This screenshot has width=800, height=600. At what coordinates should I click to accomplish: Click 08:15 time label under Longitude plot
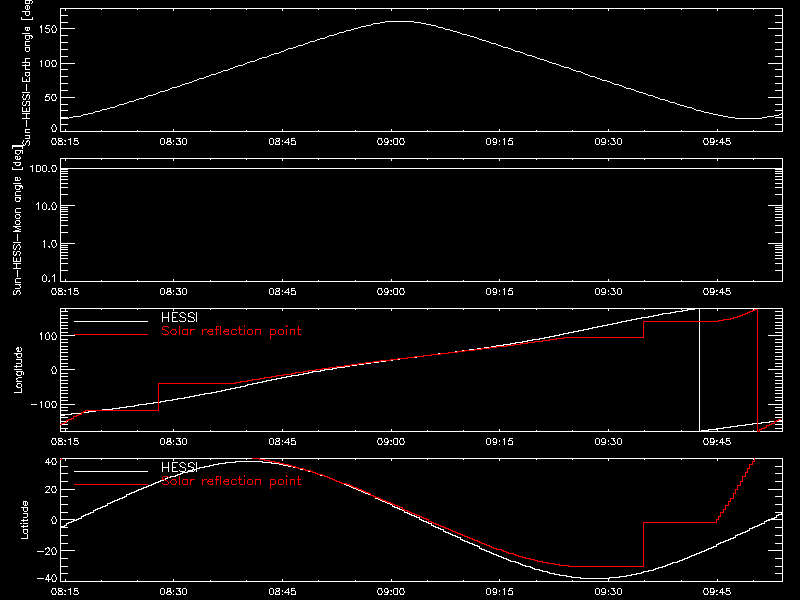click(x=65, y=441)
